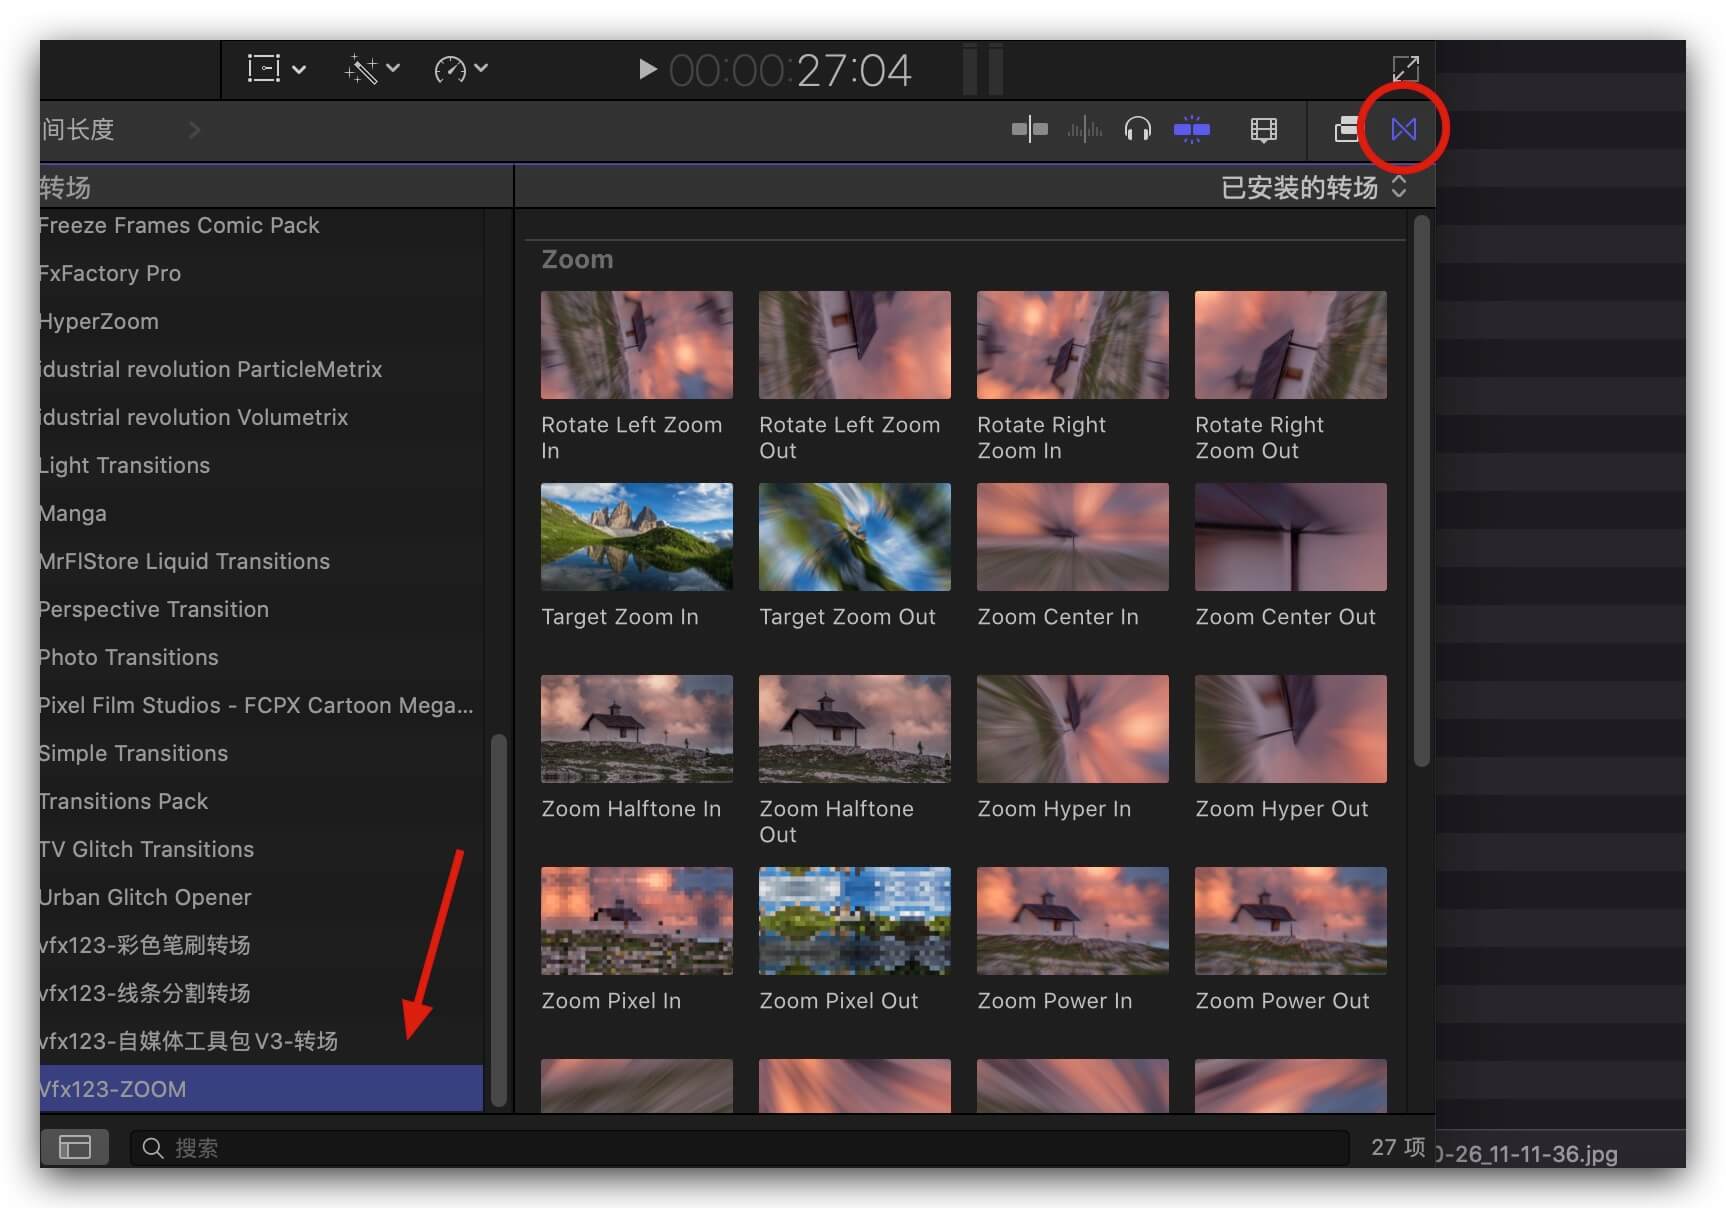Image resolution: width=1726 pixels, height=1208 pixels.
Task: Open the installed transitions dropdown
Action: (1314, 187)
